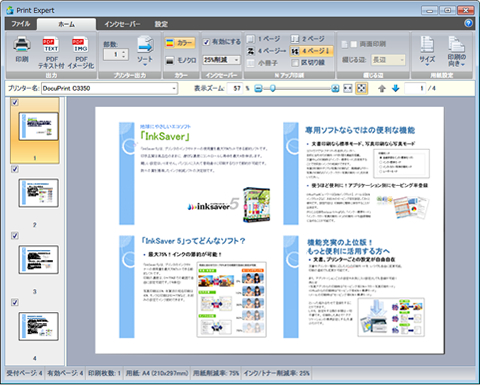Uncheck page 3 thumbnail checkbox
This screenshot has width=480, height=385.
[15, 236]
